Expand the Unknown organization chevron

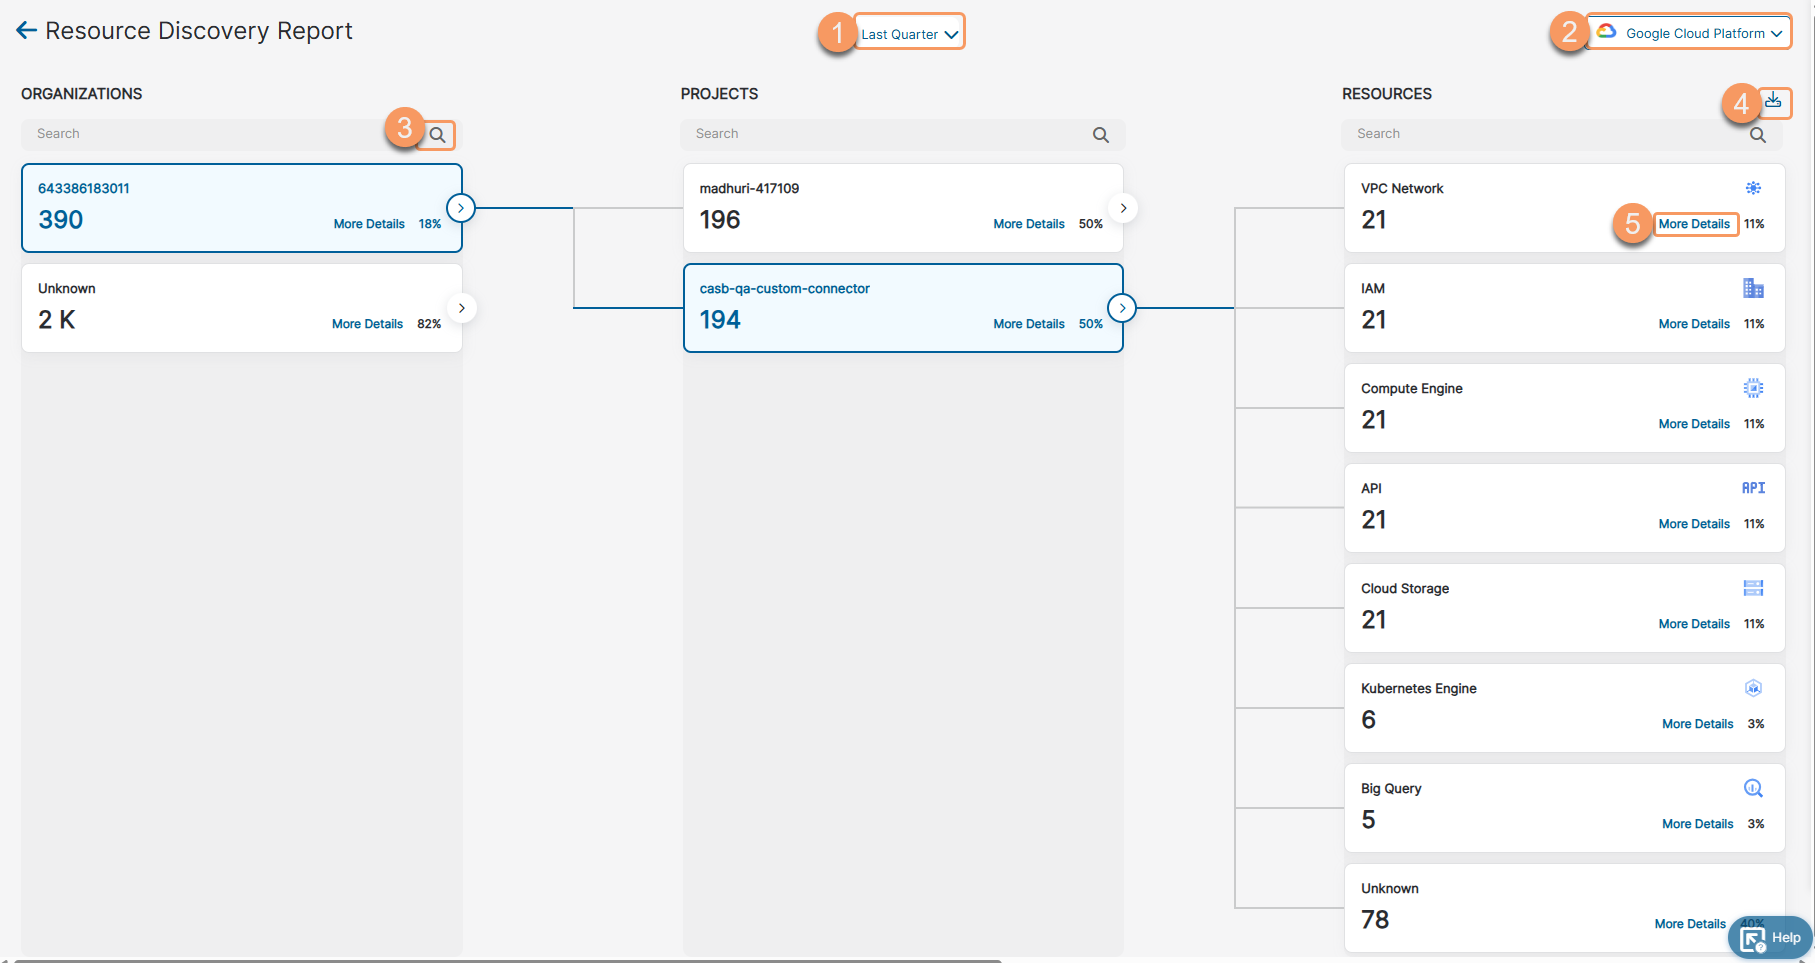[462, 308]
